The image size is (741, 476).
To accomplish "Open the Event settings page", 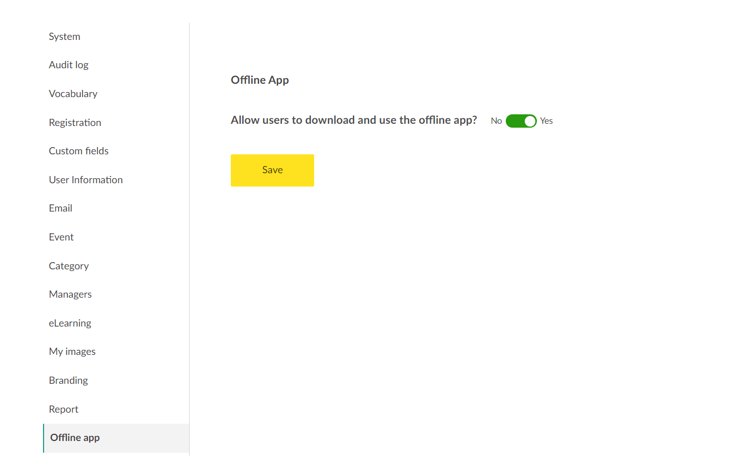I will pos(61,237).
